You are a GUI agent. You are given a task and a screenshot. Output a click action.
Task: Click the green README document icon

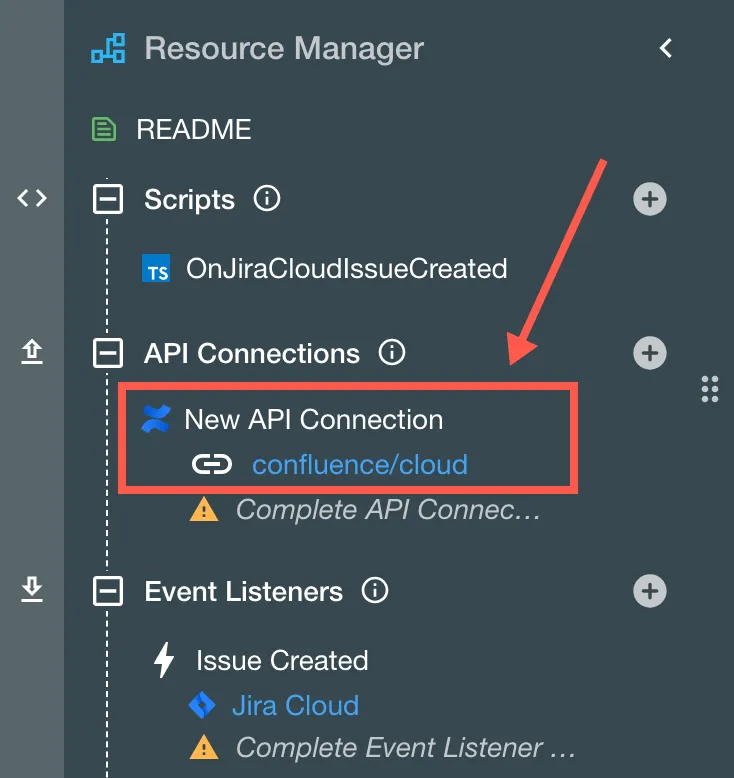pyautogui.click(x=104, y=130)
